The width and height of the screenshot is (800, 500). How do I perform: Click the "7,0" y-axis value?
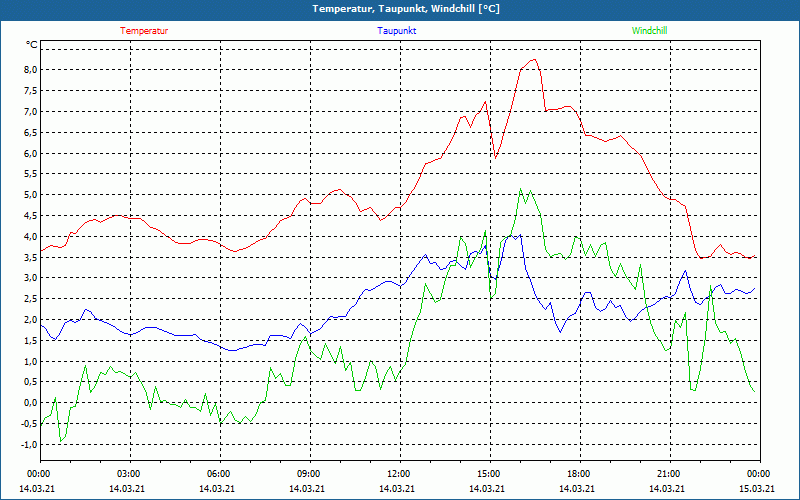click(32, 112)
